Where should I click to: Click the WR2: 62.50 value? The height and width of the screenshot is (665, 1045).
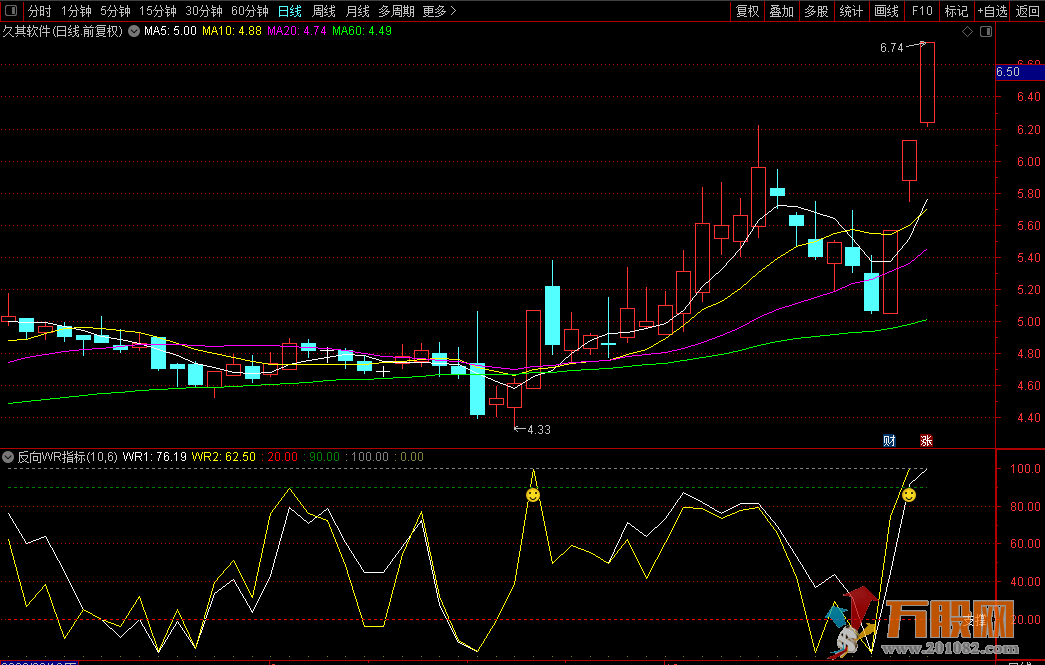point(223,457)
